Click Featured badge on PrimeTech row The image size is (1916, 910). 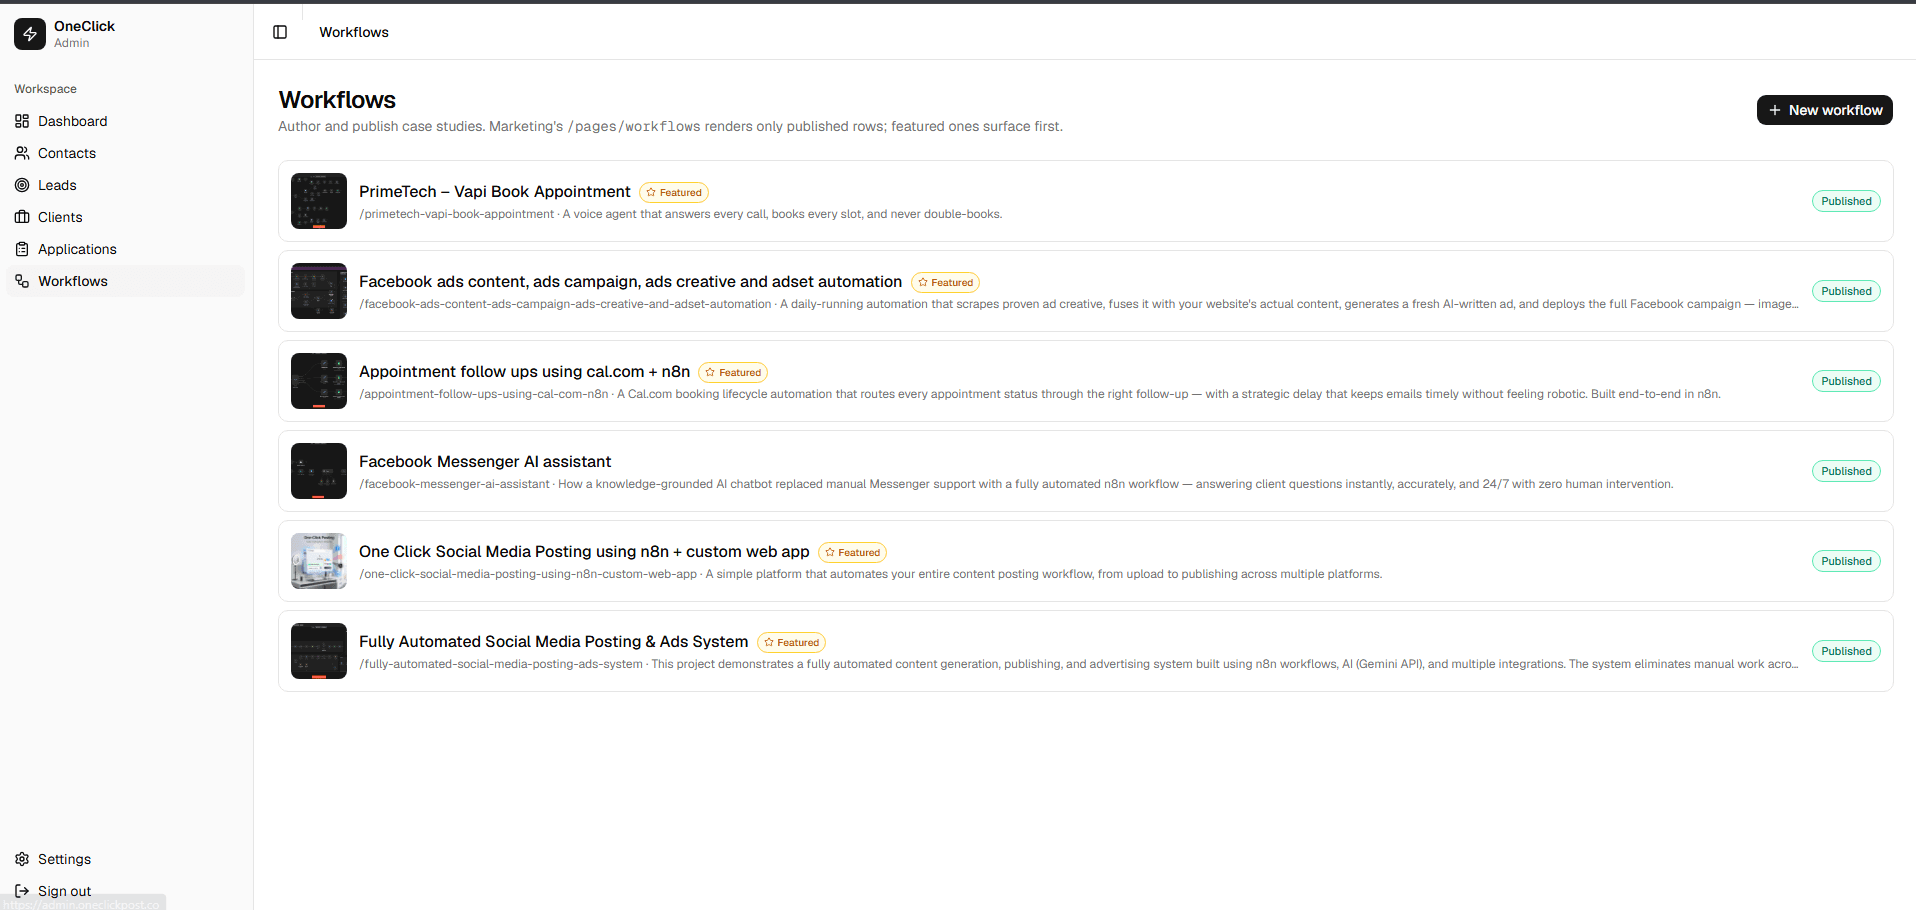674,192
